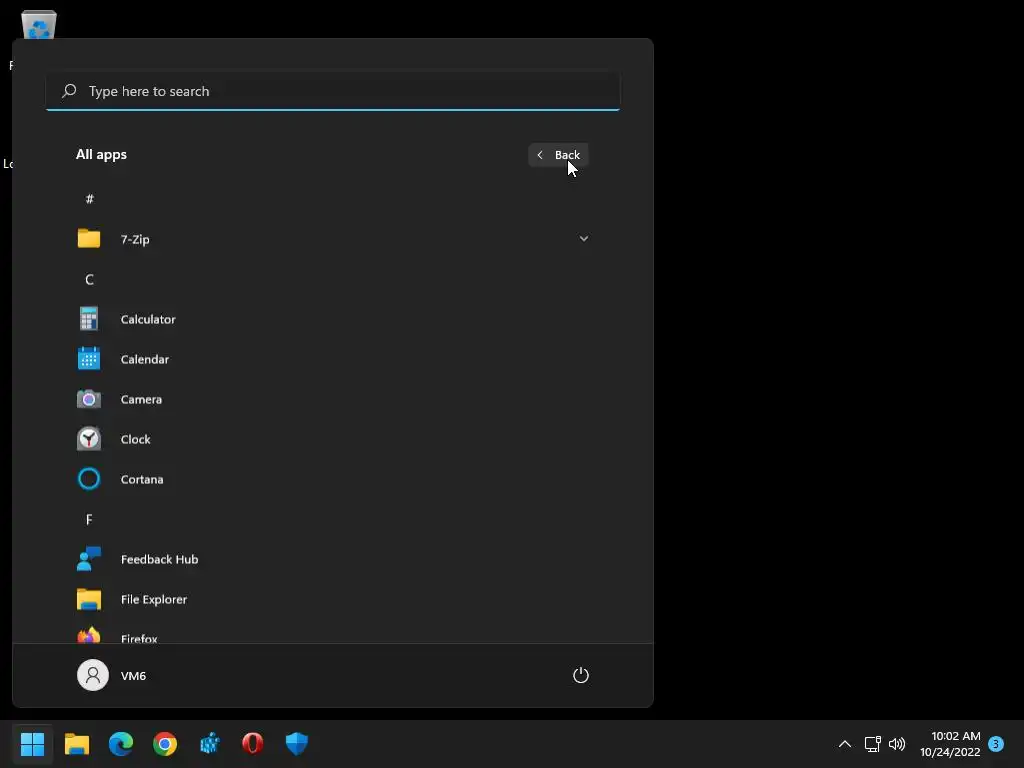
Task: Open the Feedback Hub icon
Action: pyautogui.click(x=89, y=559)
